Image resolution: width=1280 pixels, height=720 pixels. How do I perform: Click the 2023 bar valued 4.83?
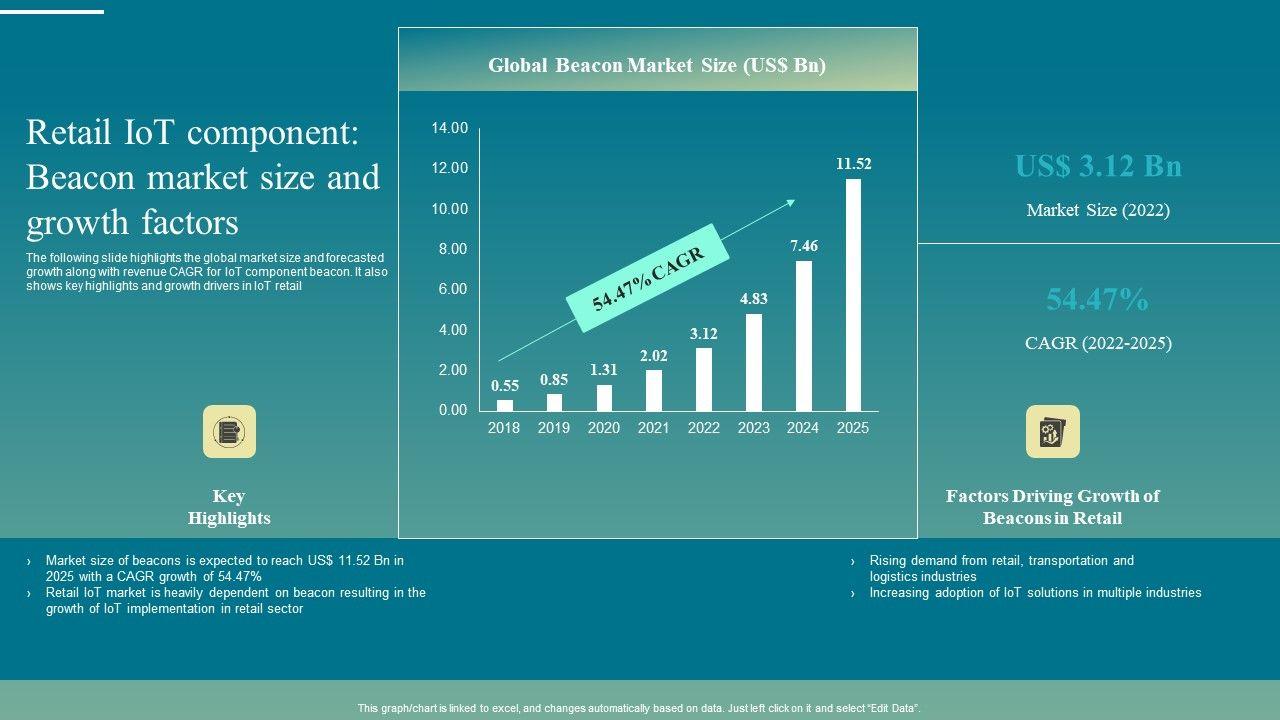click(x=754, y=362)
